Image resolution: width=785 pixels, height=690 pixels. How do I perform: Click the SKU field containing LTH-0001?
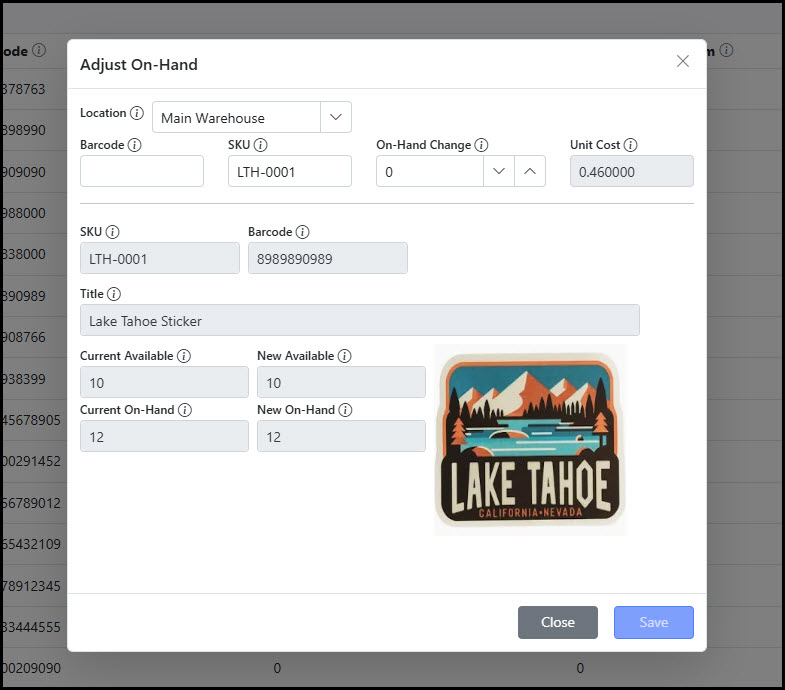[290, 171]
